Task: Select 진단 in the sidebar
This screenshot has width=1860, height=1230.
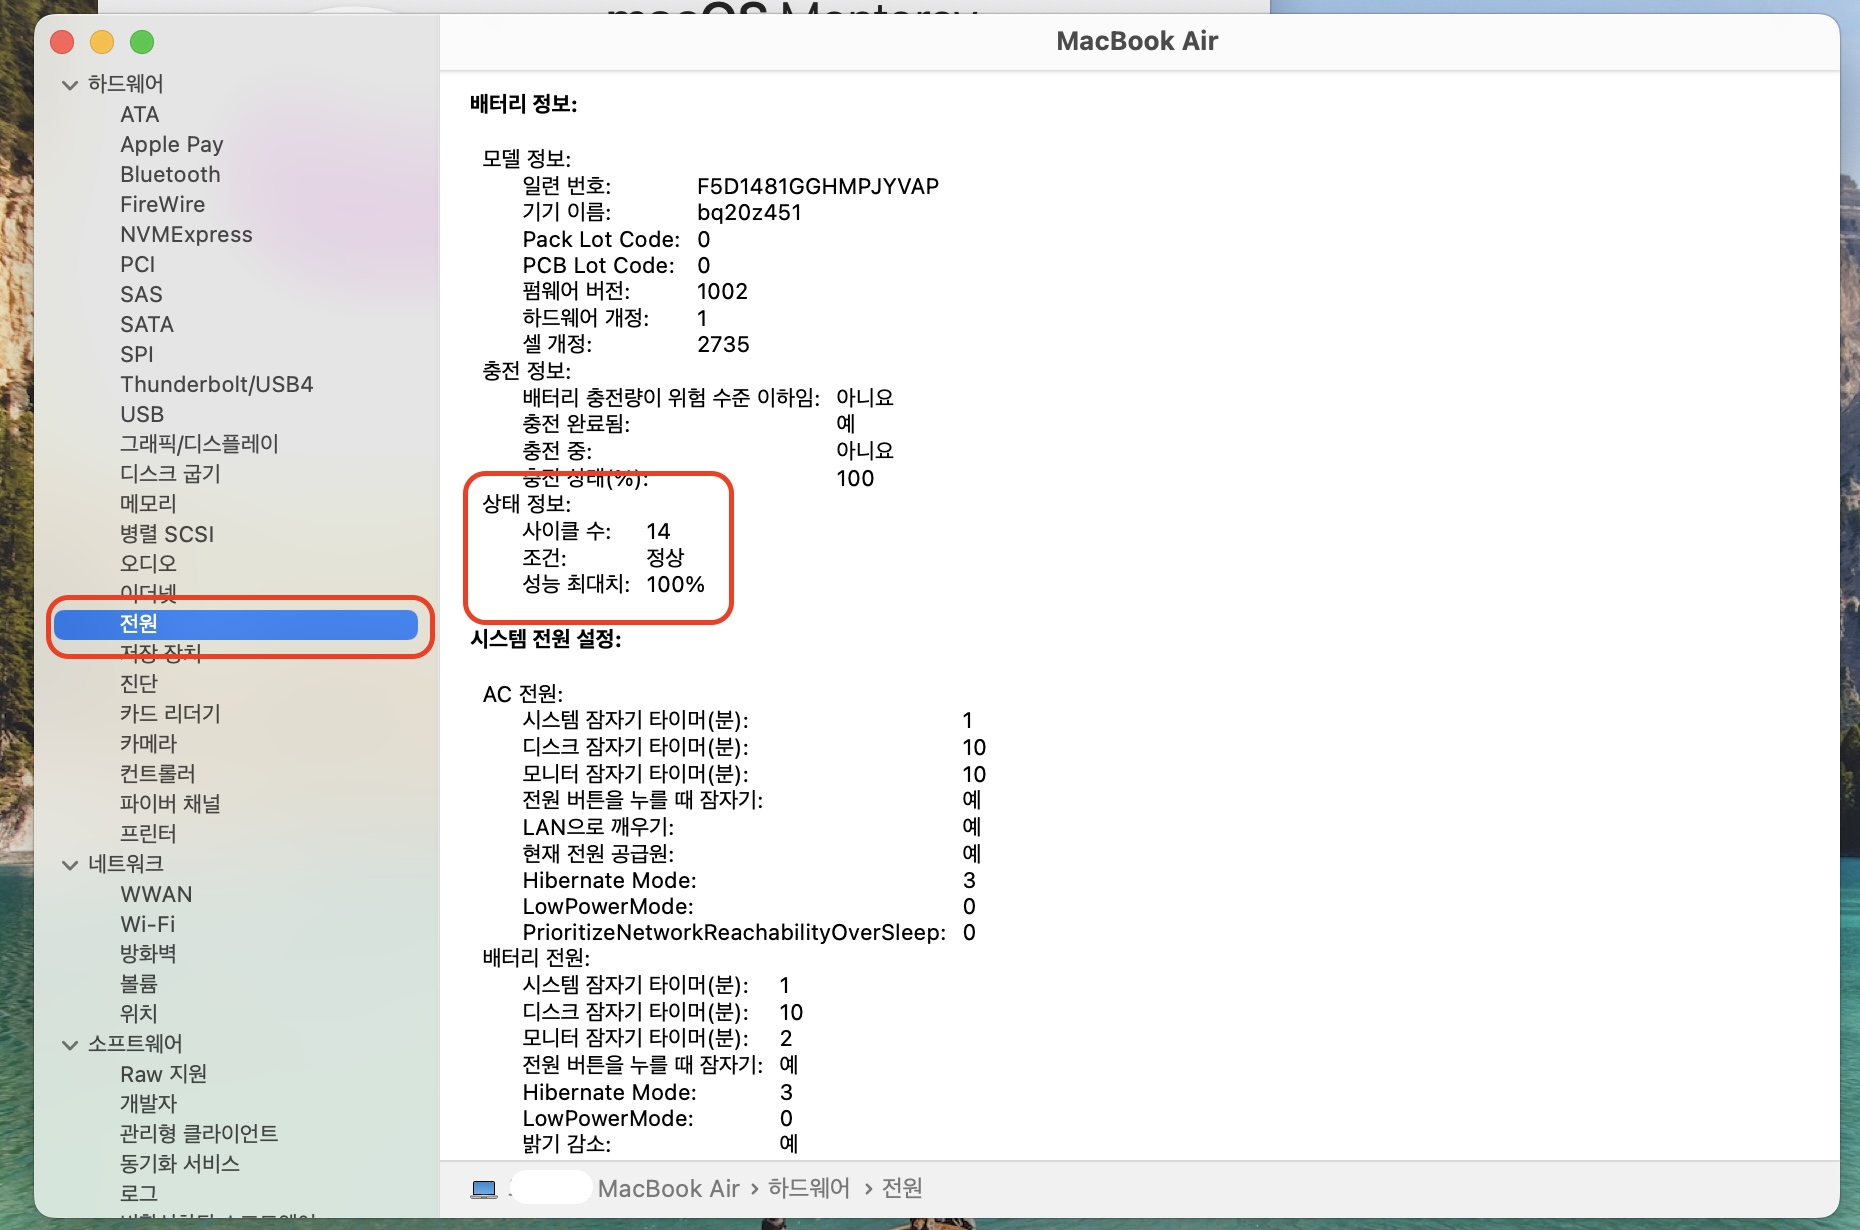Action: tap(139, 683)
